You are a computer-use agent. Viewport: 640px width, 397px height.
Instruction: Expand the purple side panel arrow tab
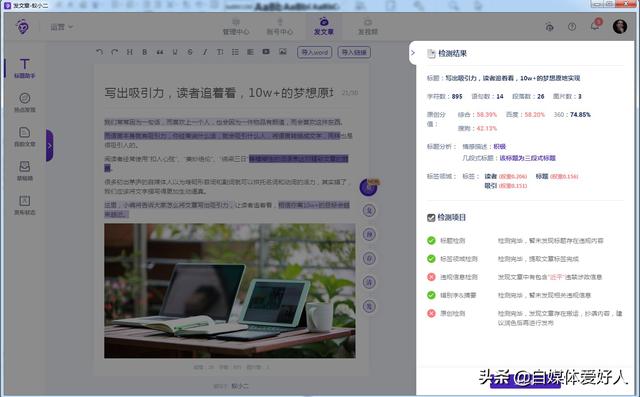coord(49,145)
